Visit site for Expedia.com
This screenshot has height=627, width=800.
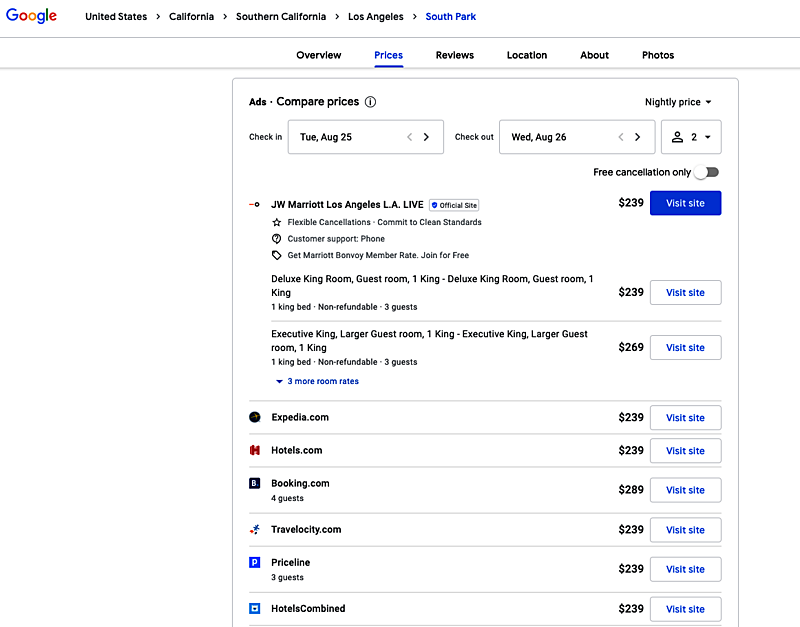685,418
